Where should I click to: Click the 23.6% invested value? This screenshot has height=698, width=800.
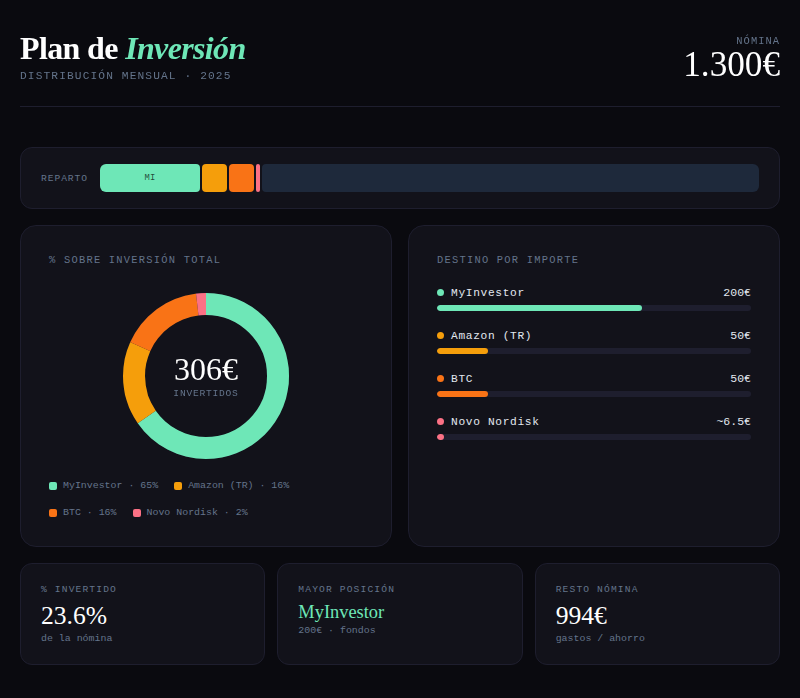[x=74, y=615]
